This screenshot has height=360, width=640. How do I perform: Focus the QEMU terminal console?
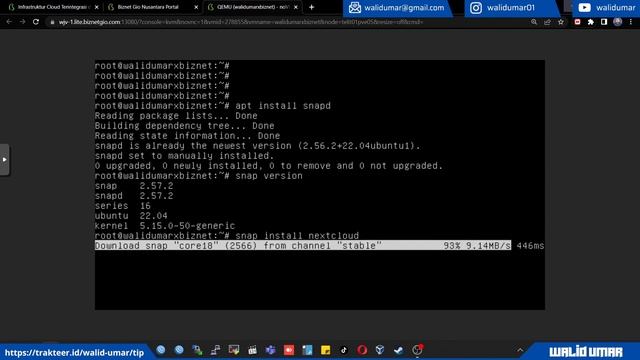tap(320, 184)
